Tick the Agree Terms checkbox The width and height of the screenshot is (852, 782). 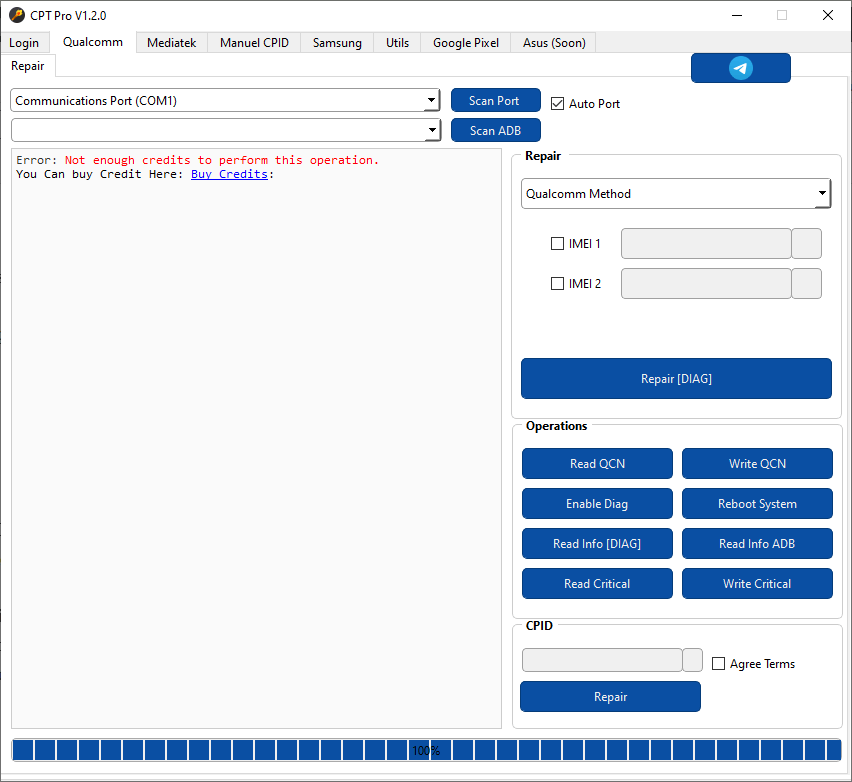pos(719,664)
